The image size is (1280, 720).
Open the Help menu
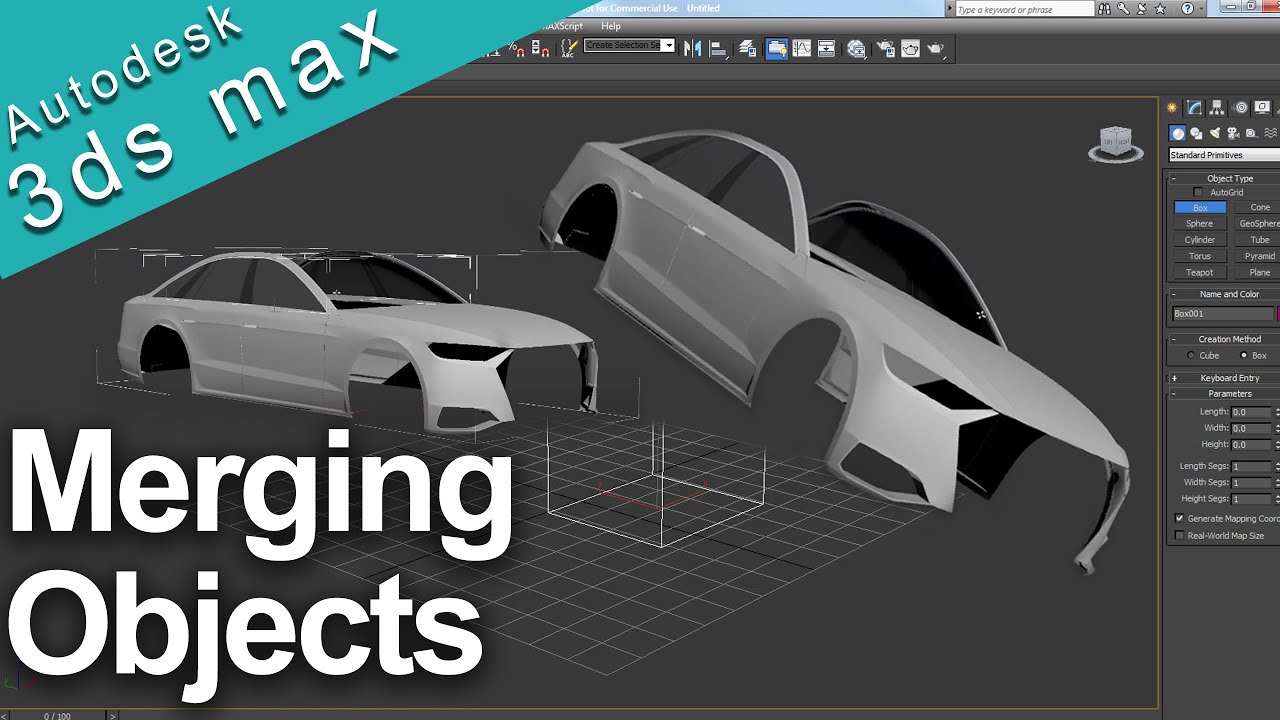pyautogui.click(x=611, y=26)
